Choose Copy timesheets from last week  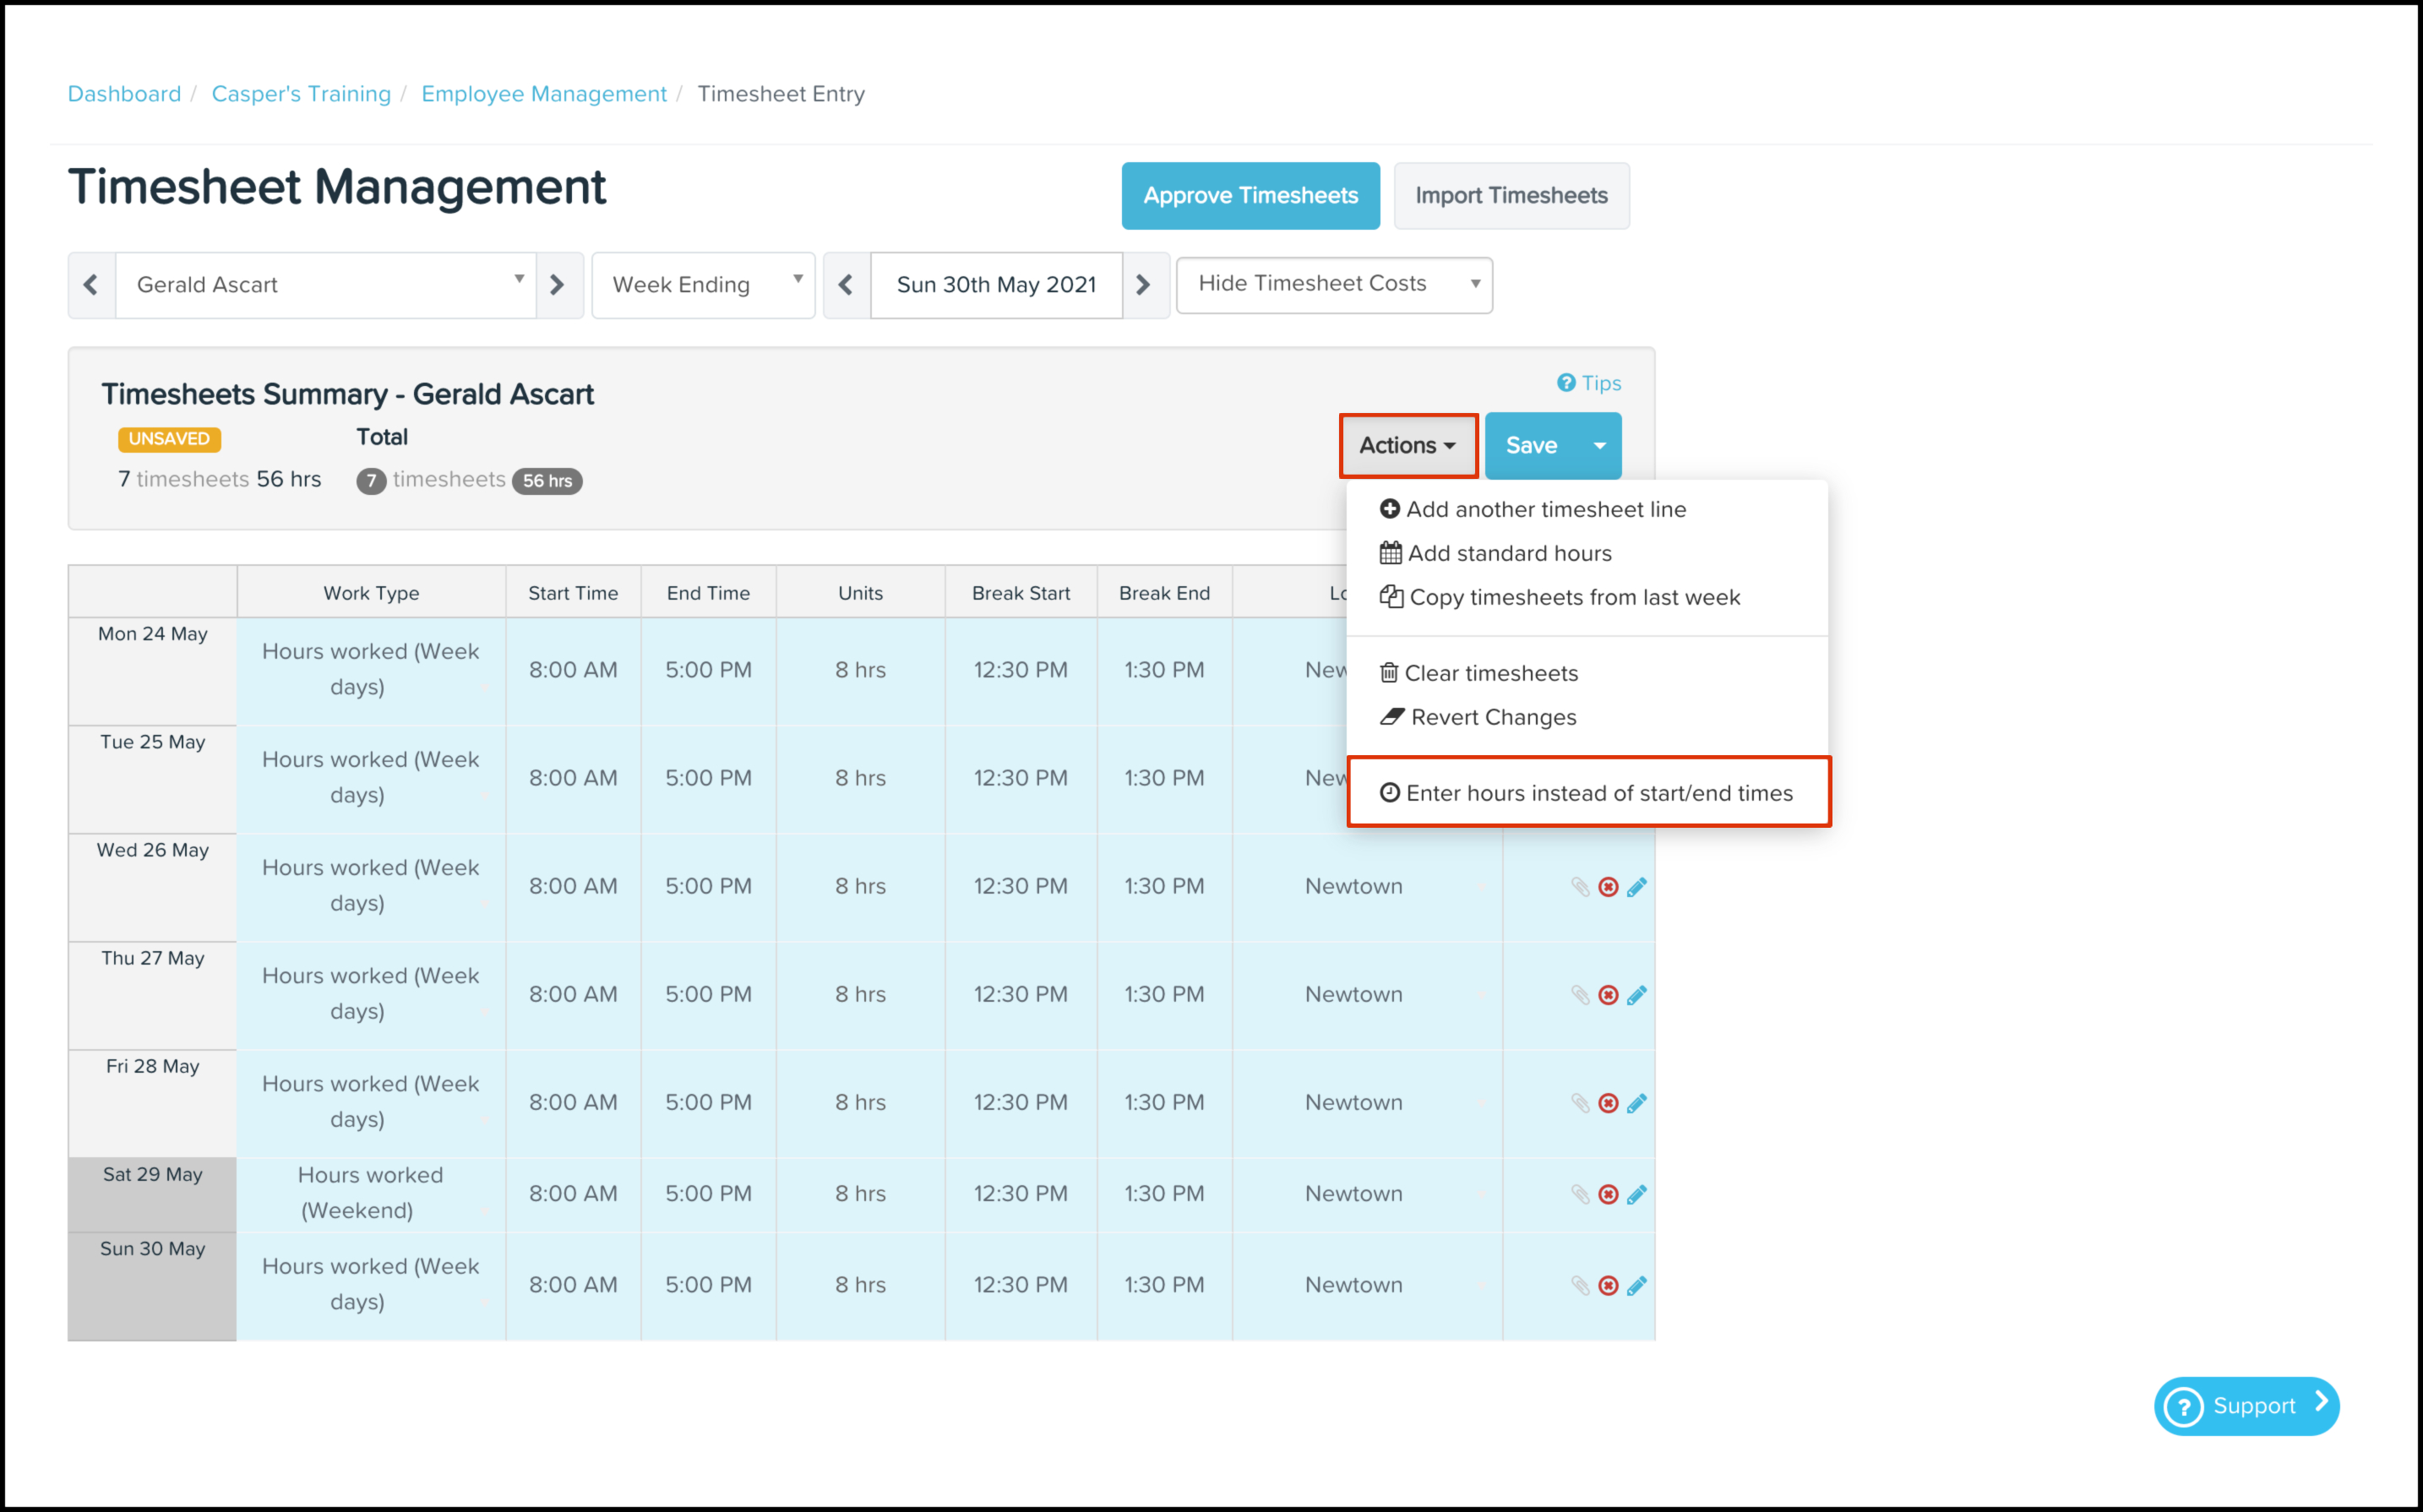pyautogui.click(x=1561, y=597)
